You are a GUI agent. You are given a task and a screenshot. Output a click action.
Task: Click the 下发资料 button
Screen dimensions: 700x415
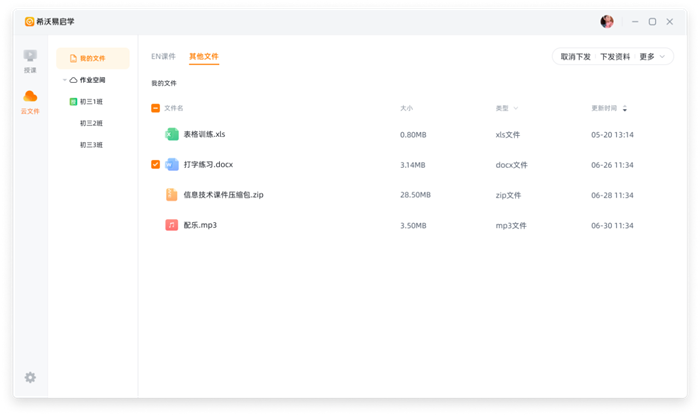(615, 57)
